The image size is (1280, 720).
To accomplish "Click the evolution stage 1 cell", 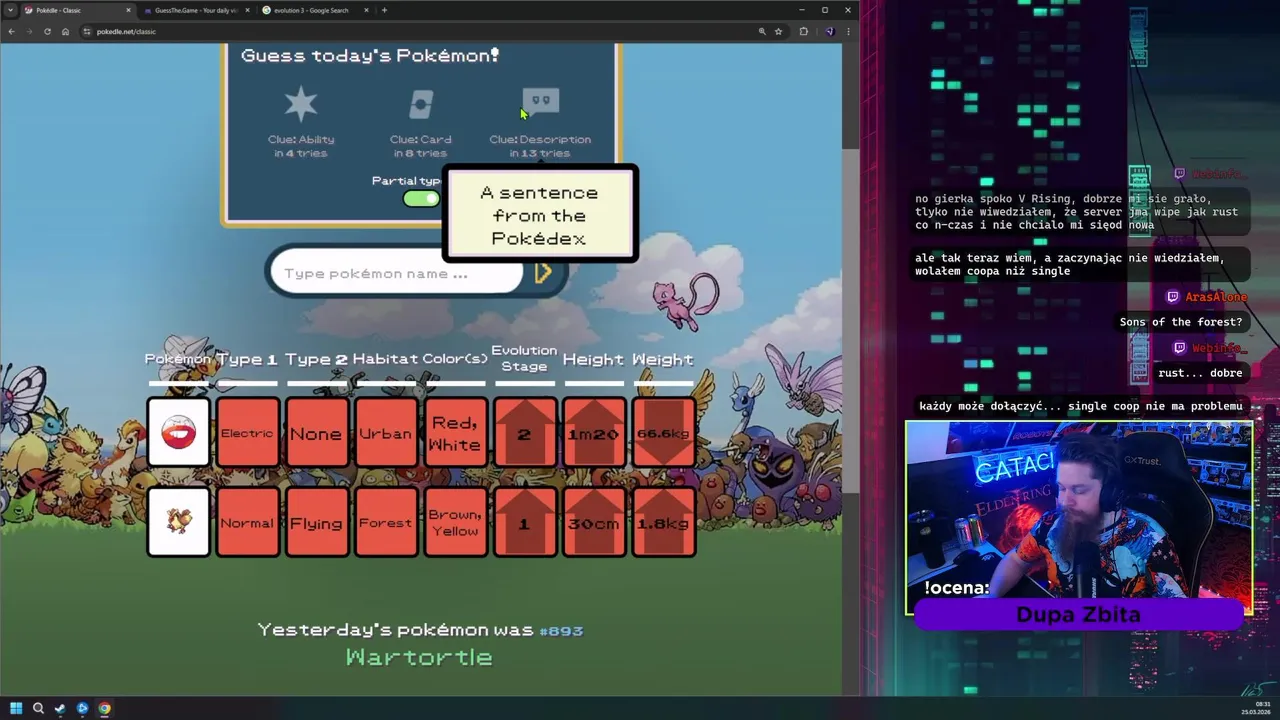I will click(524, 522).
